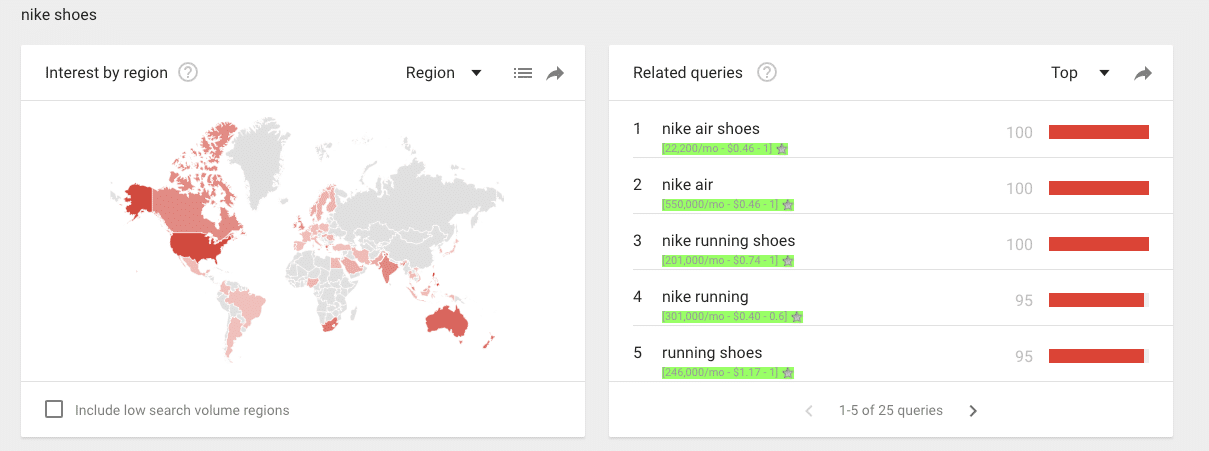Enable Include low search volume regions
1209x451 pixels.
(54, 409)
